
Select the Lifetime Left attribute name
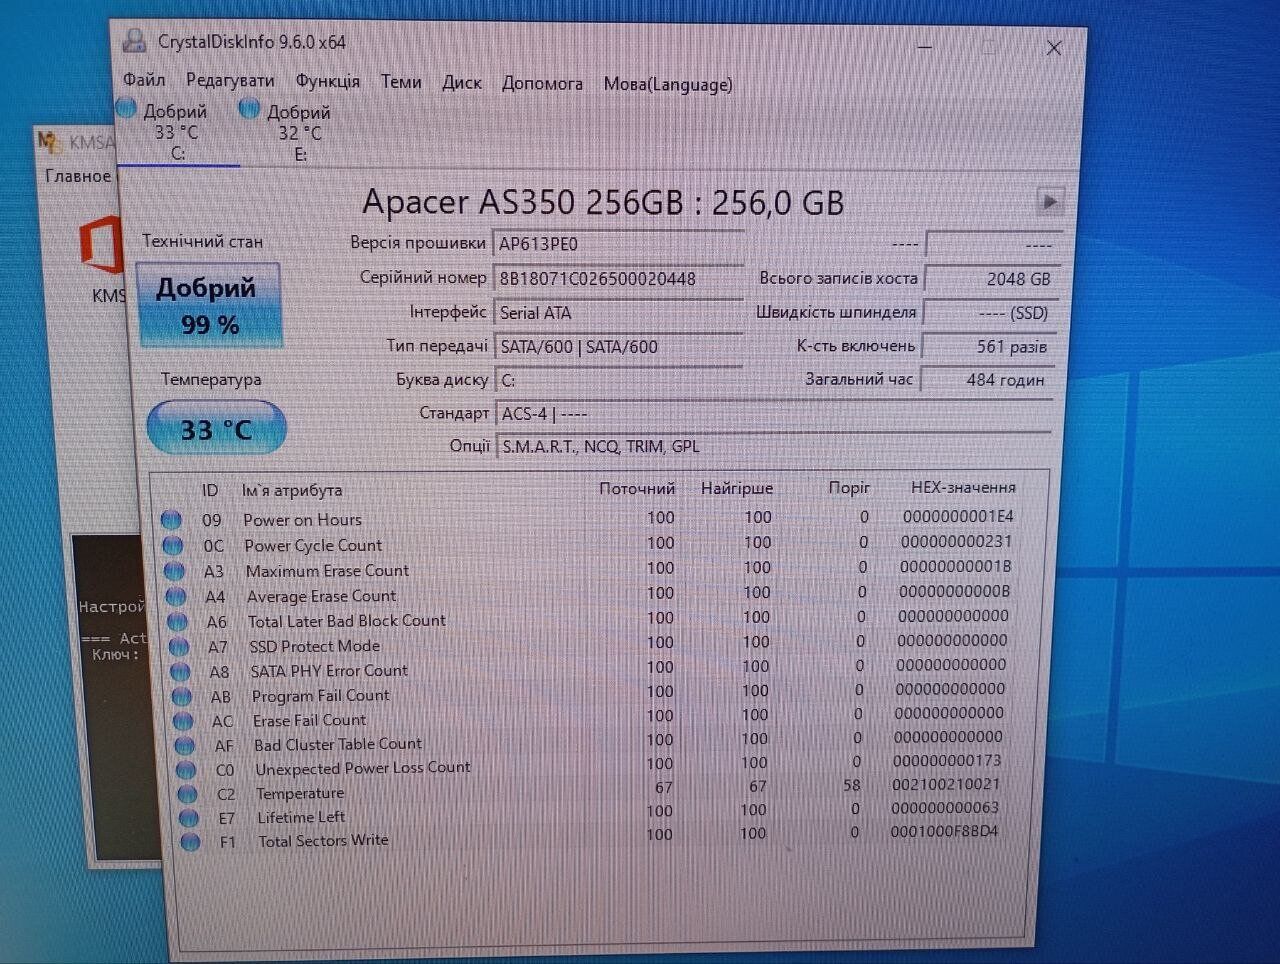[301, 817]
